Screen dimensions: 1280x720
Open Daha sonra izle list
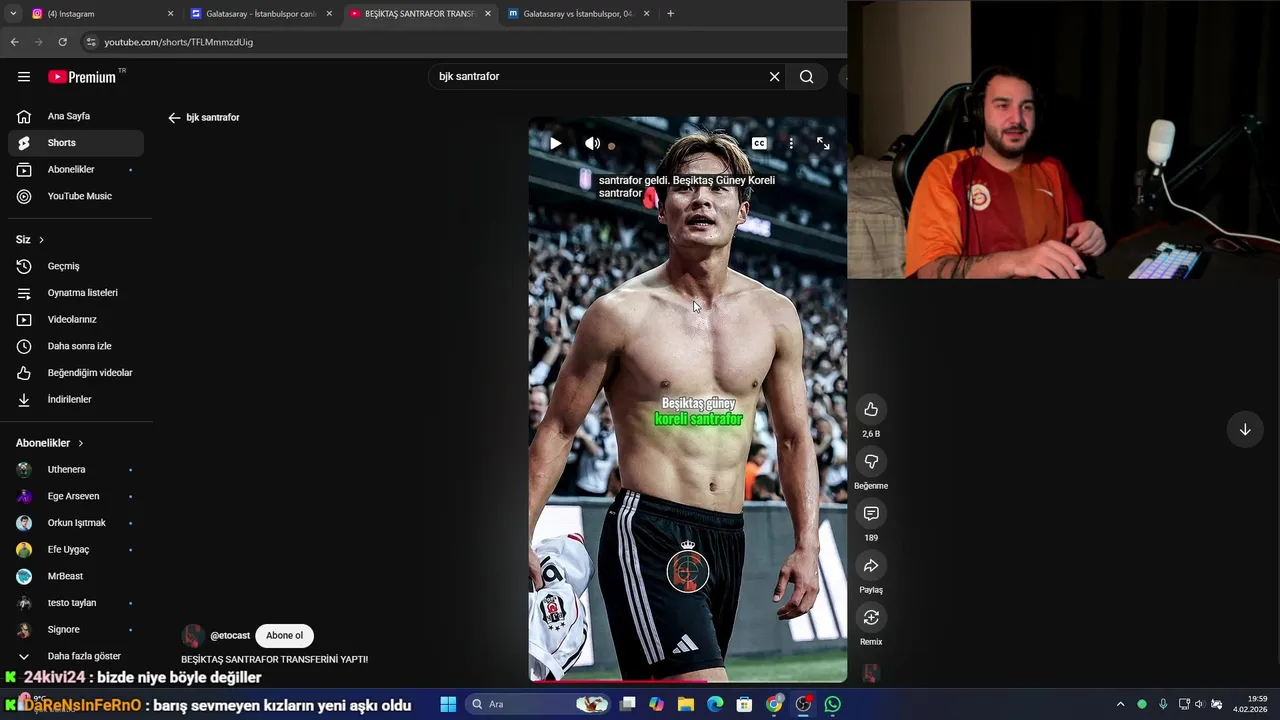pos(76,346)
